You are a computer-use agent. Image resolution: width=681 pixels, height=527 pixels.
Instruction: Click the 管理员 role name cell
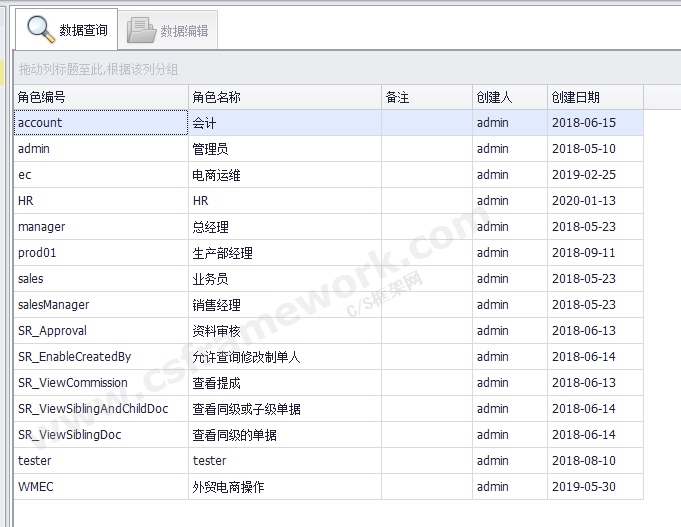[285, 149]
